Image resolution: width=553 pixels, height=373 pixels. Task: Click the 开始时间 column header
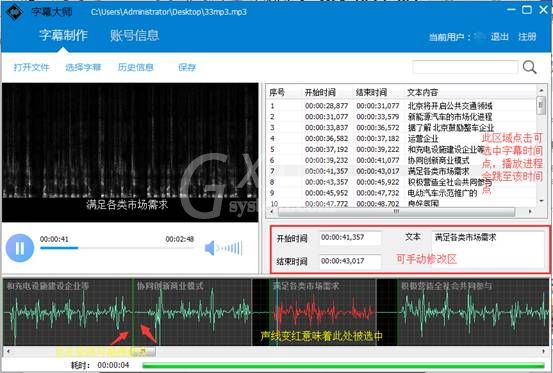tap(320, 92)
